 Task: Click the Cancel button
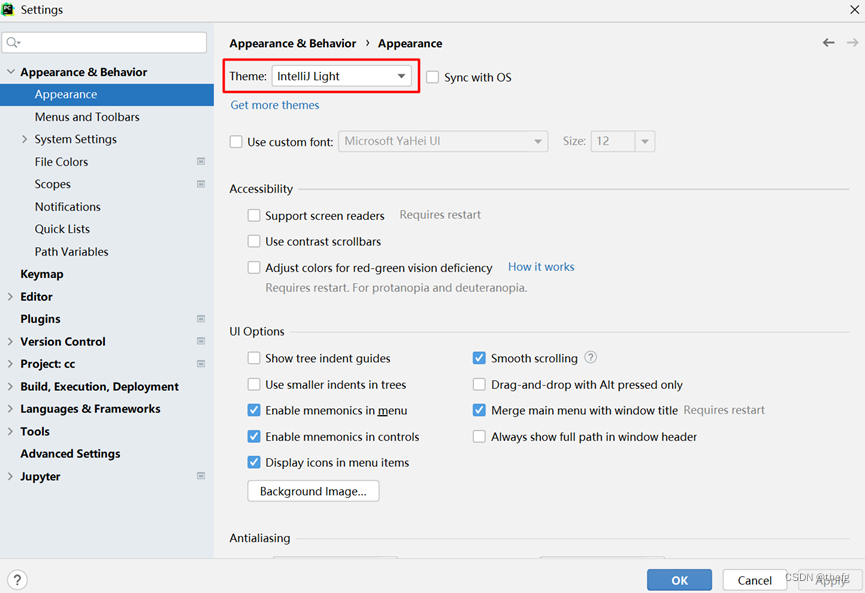click(754, 580)
